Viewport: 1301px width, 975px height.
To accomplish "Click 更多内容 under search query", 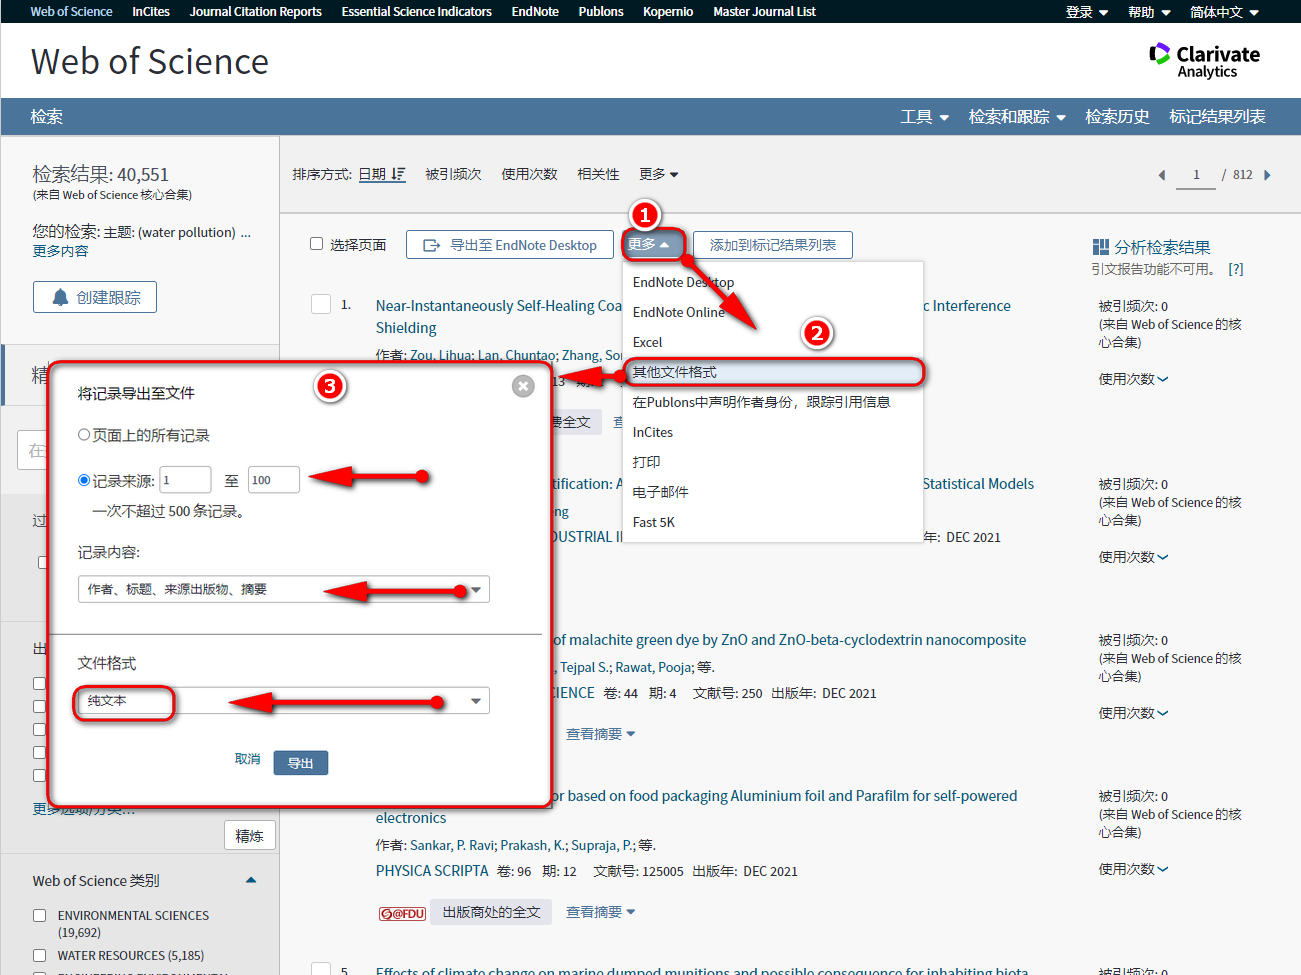I will coord(60,251).
